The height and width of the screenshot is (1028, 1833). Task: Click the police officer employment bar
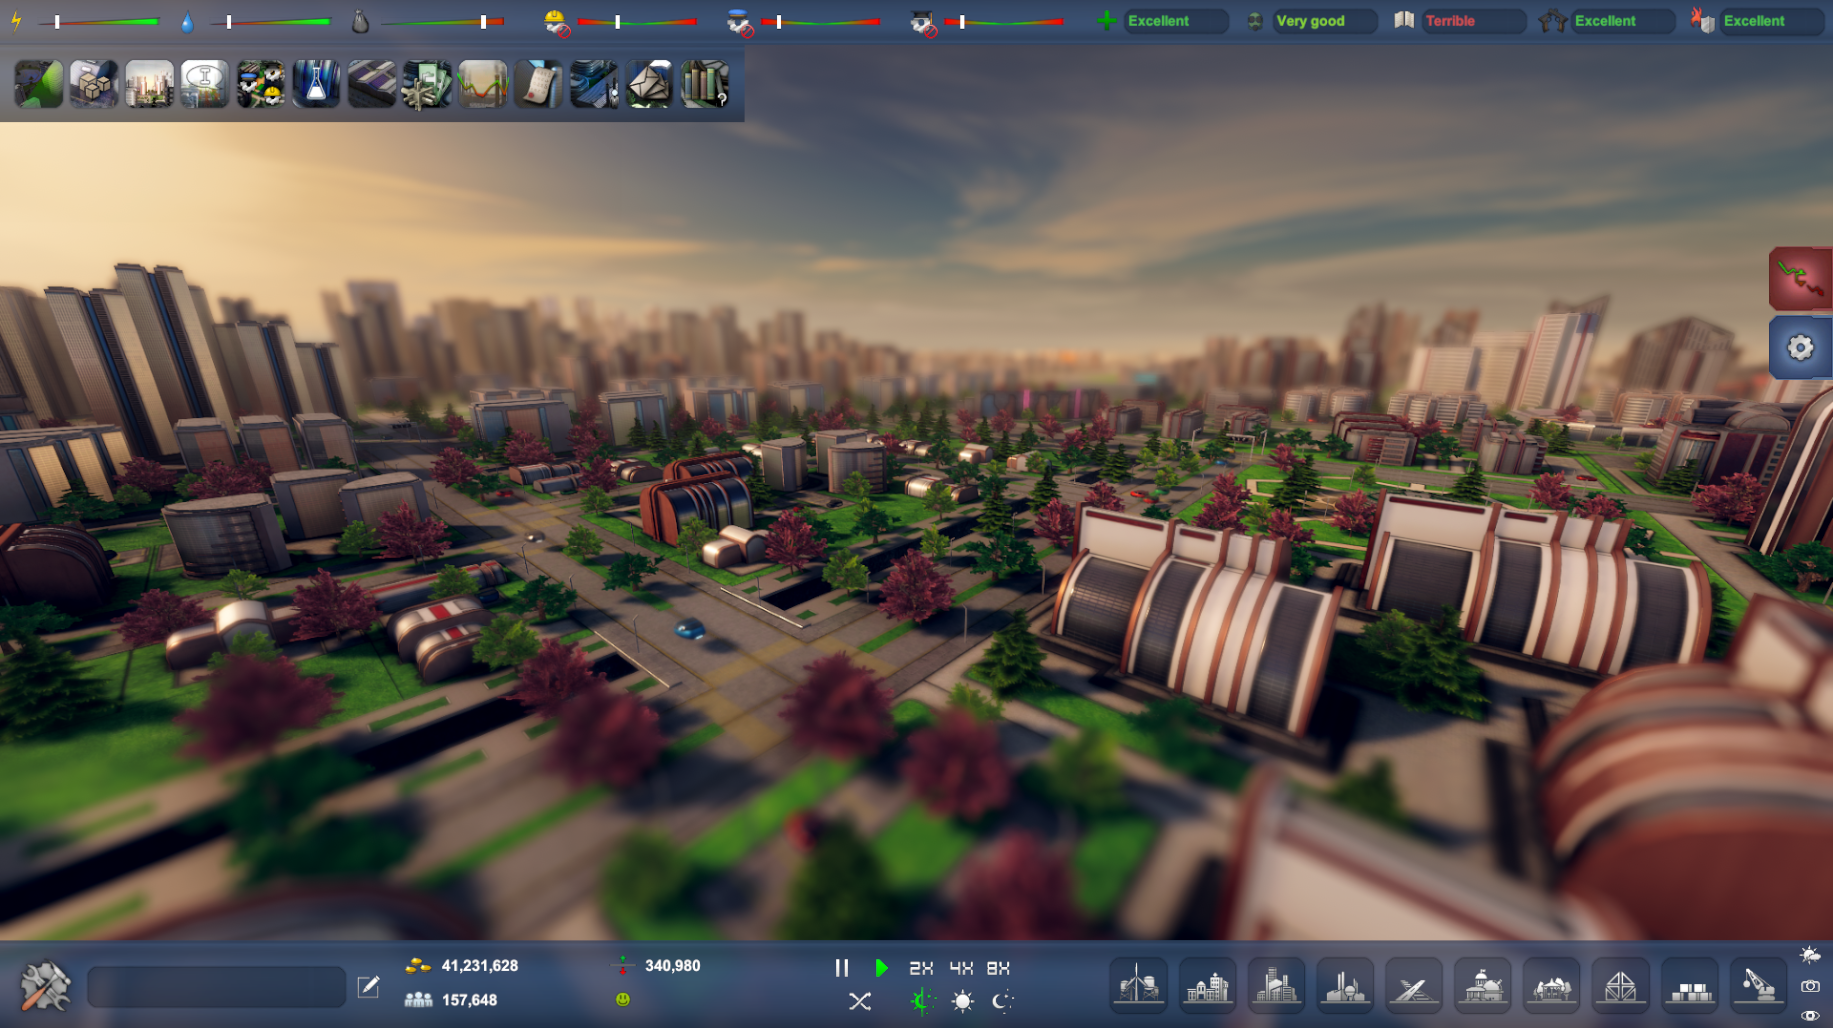click(x=820, y=21)
